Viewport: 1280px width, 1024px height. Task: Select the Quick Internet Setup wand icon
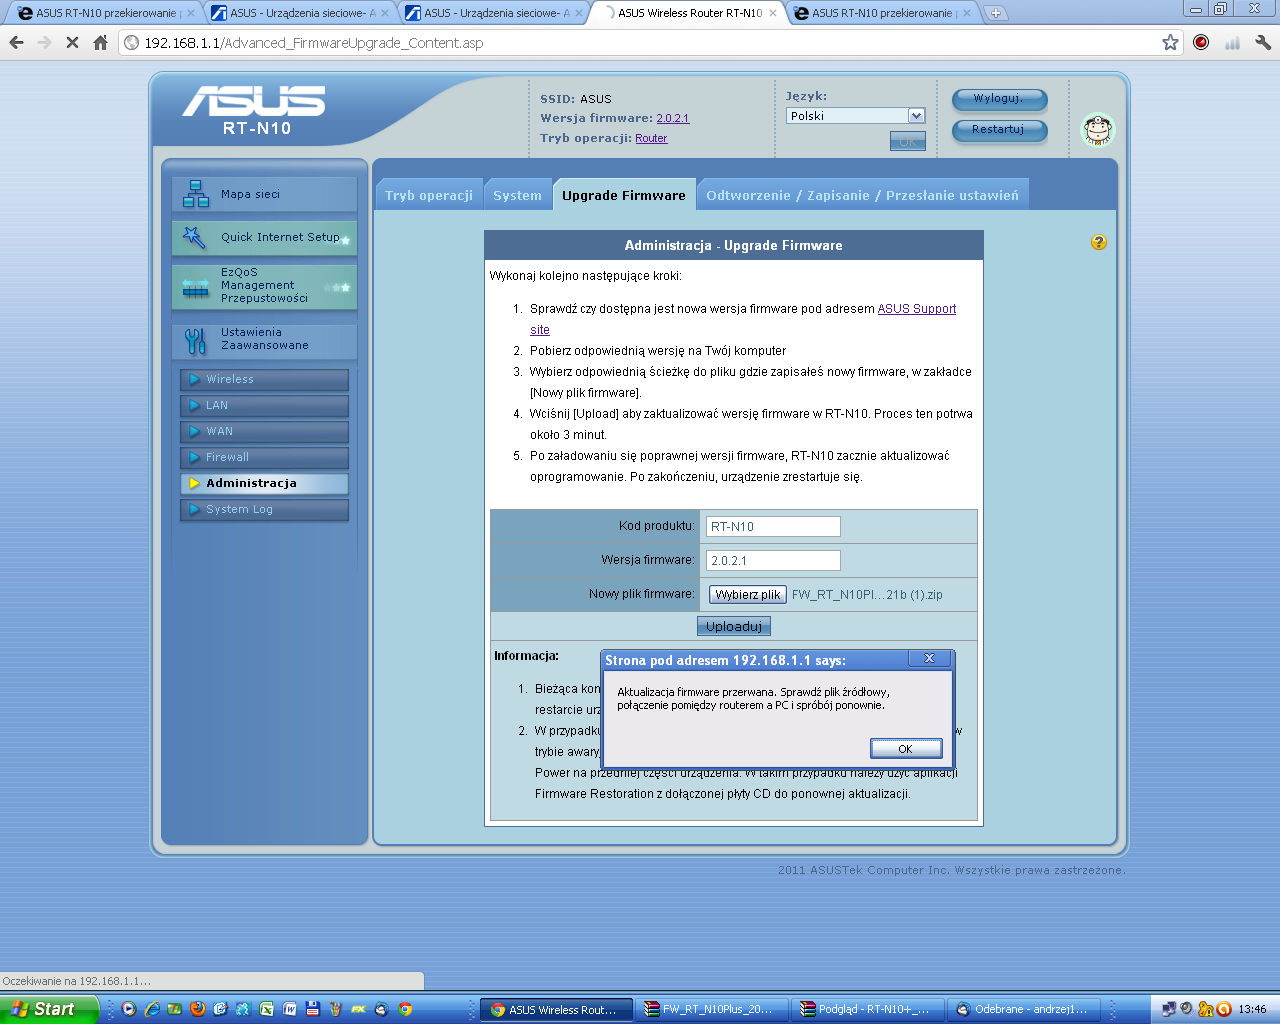point(194,238)
